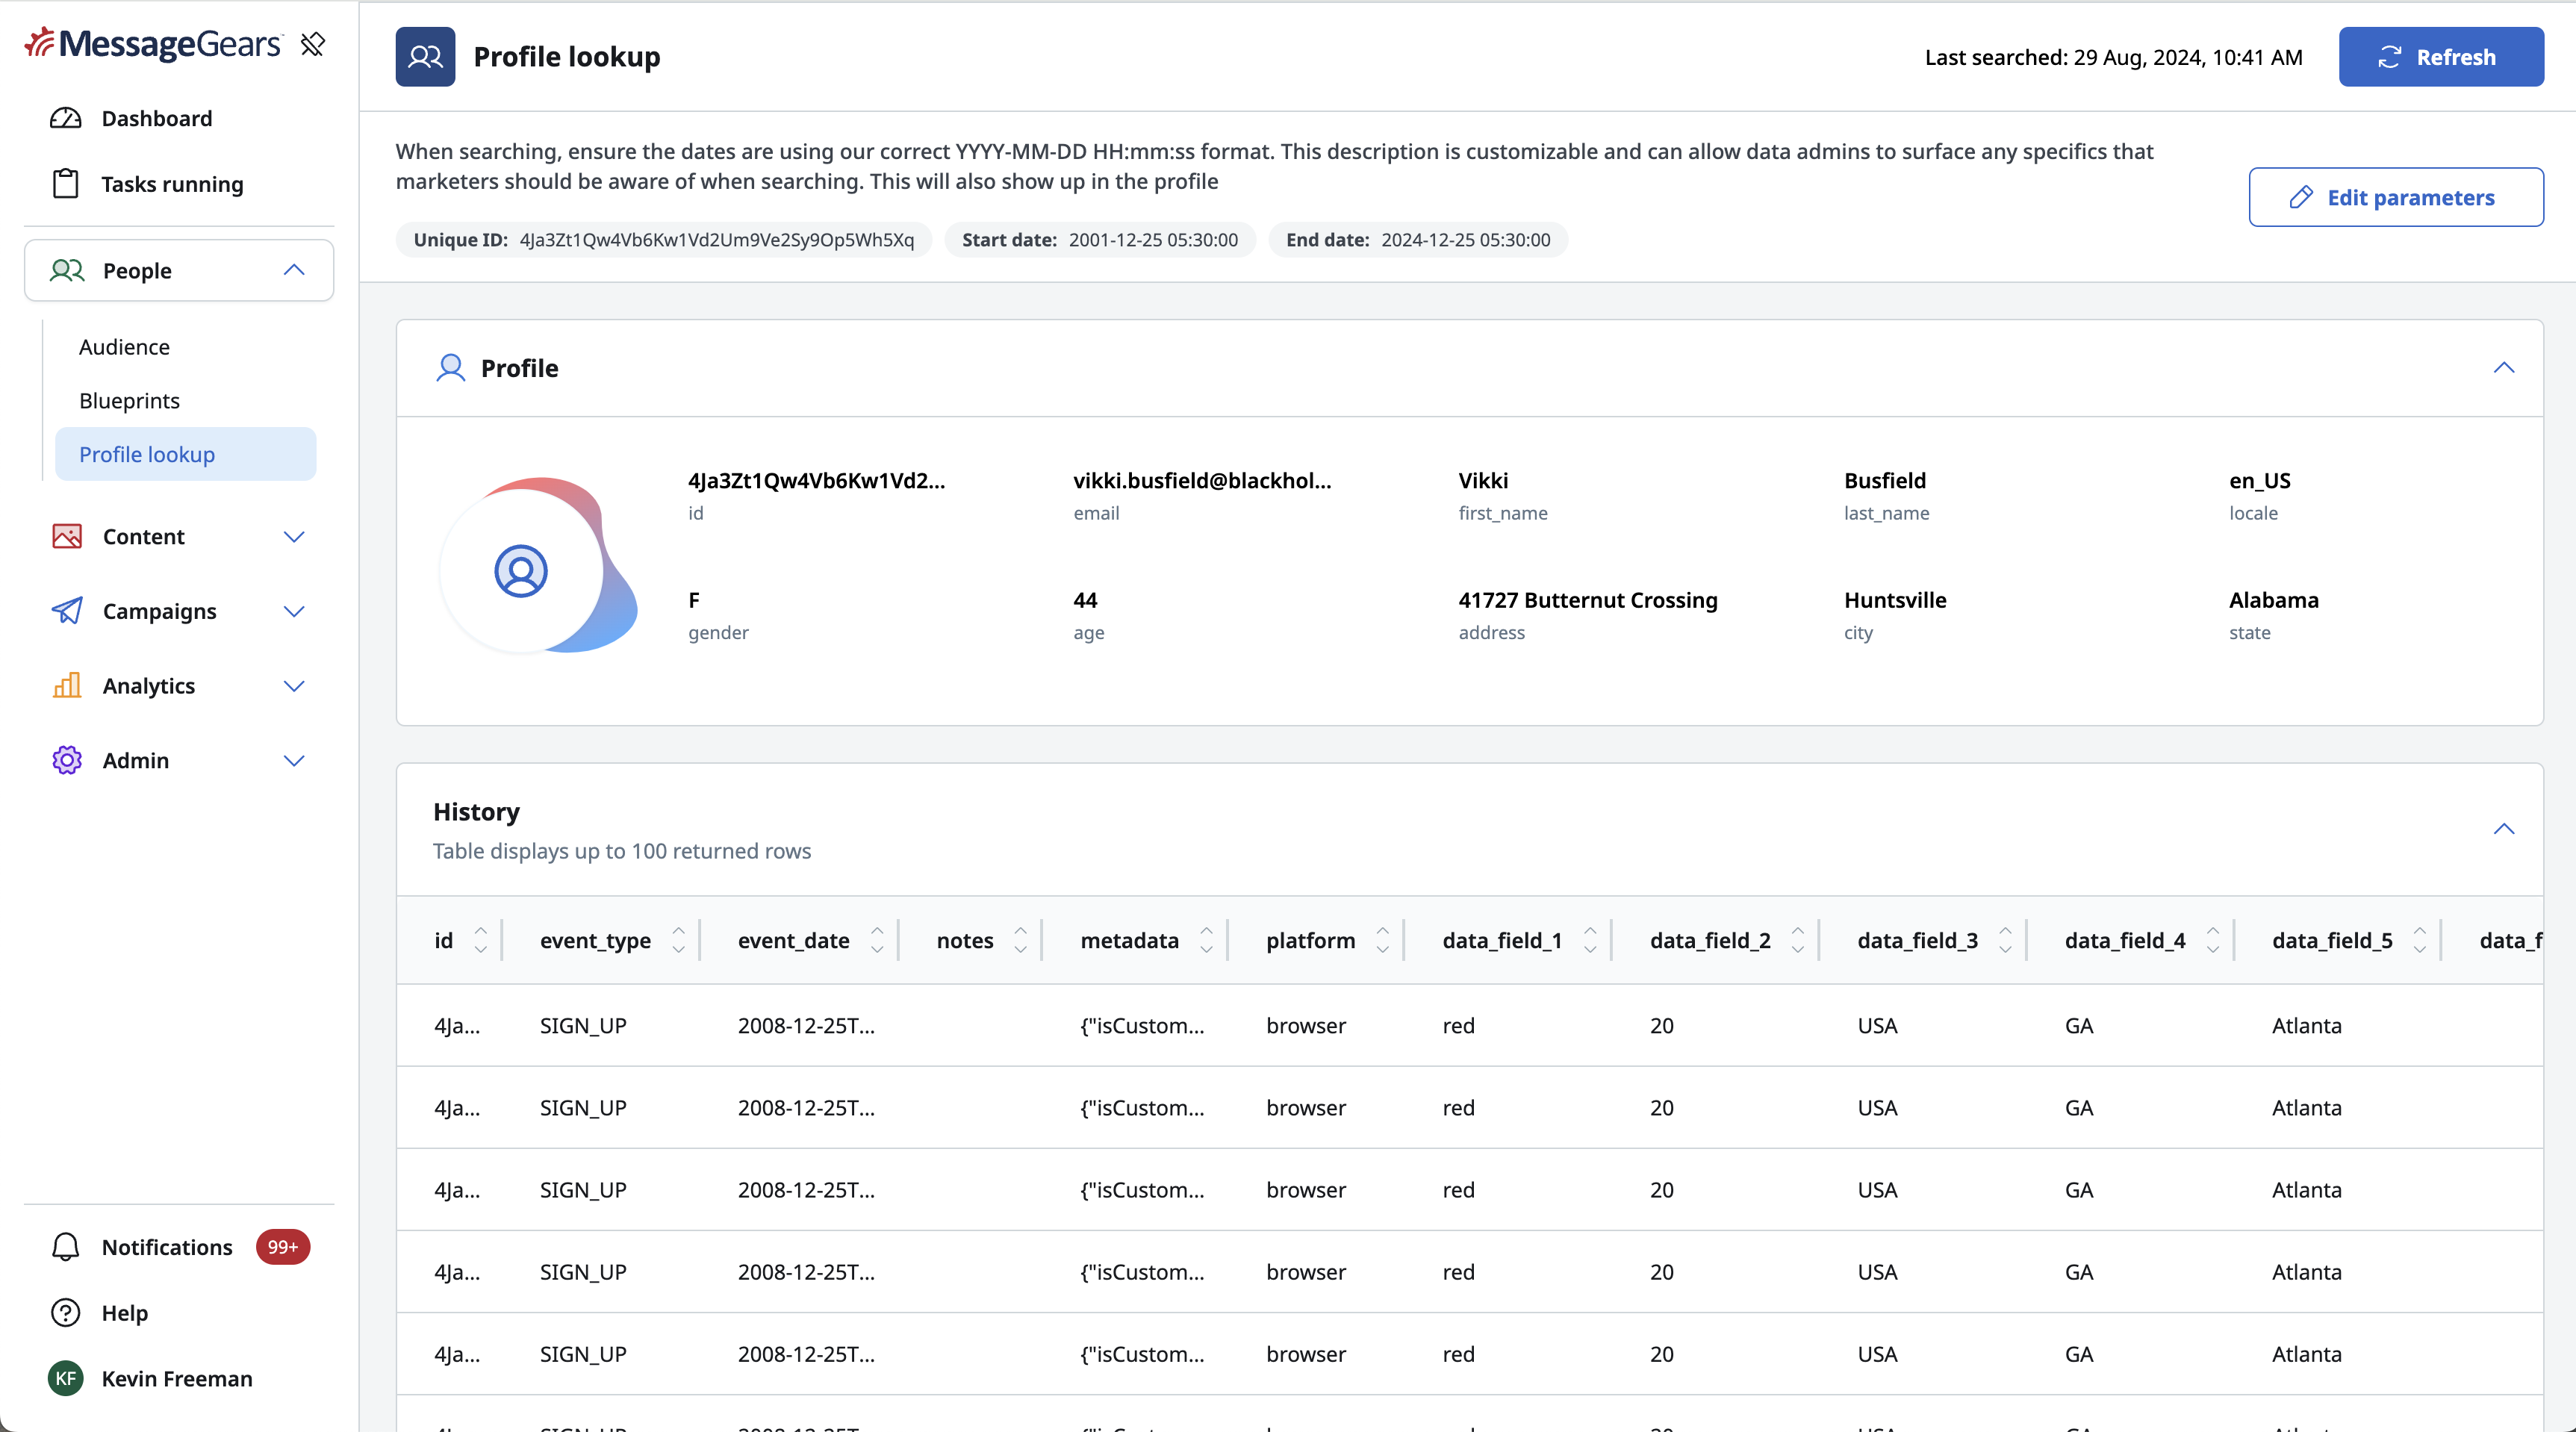Click the profile avatar picture

[538, 566]
